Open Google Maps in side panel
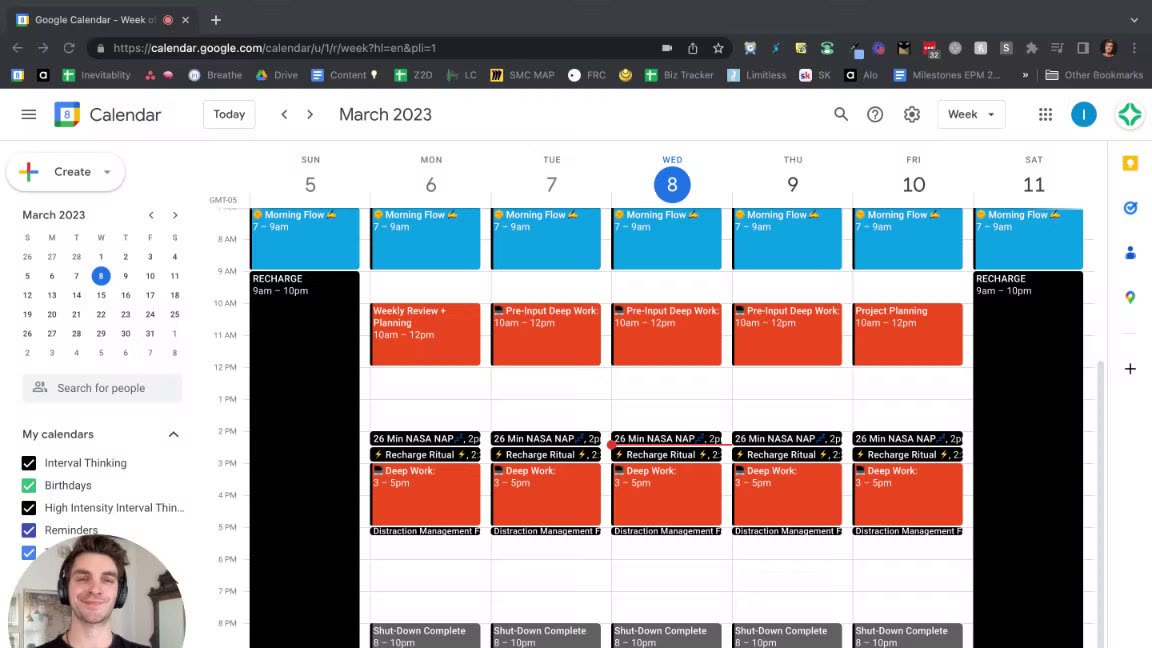The height and width of the screenshot is (648, 1152). pyautogui.click(x=1130, y=298)
